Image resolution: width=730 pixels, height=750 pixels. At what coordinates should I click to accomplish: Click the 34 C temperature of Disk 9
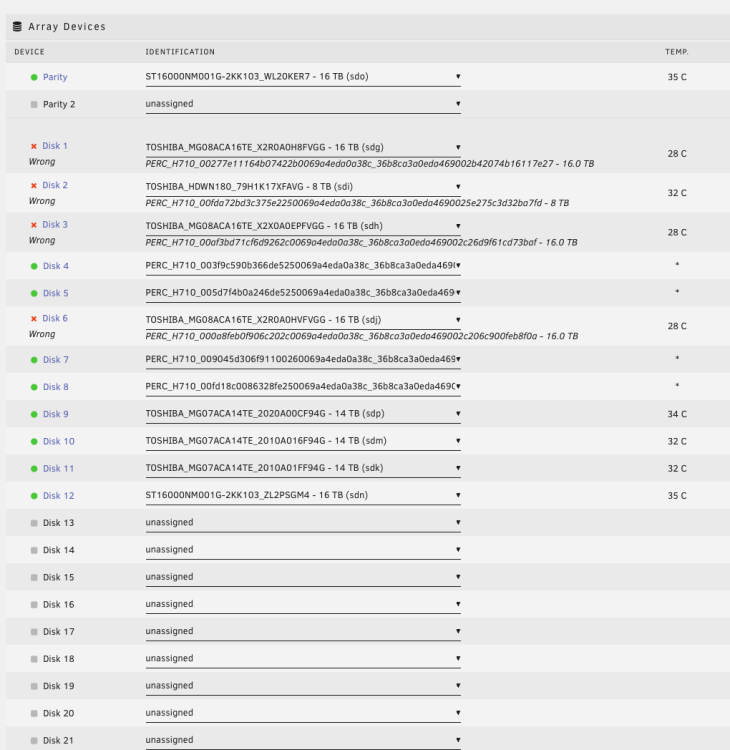pos(677,414)
